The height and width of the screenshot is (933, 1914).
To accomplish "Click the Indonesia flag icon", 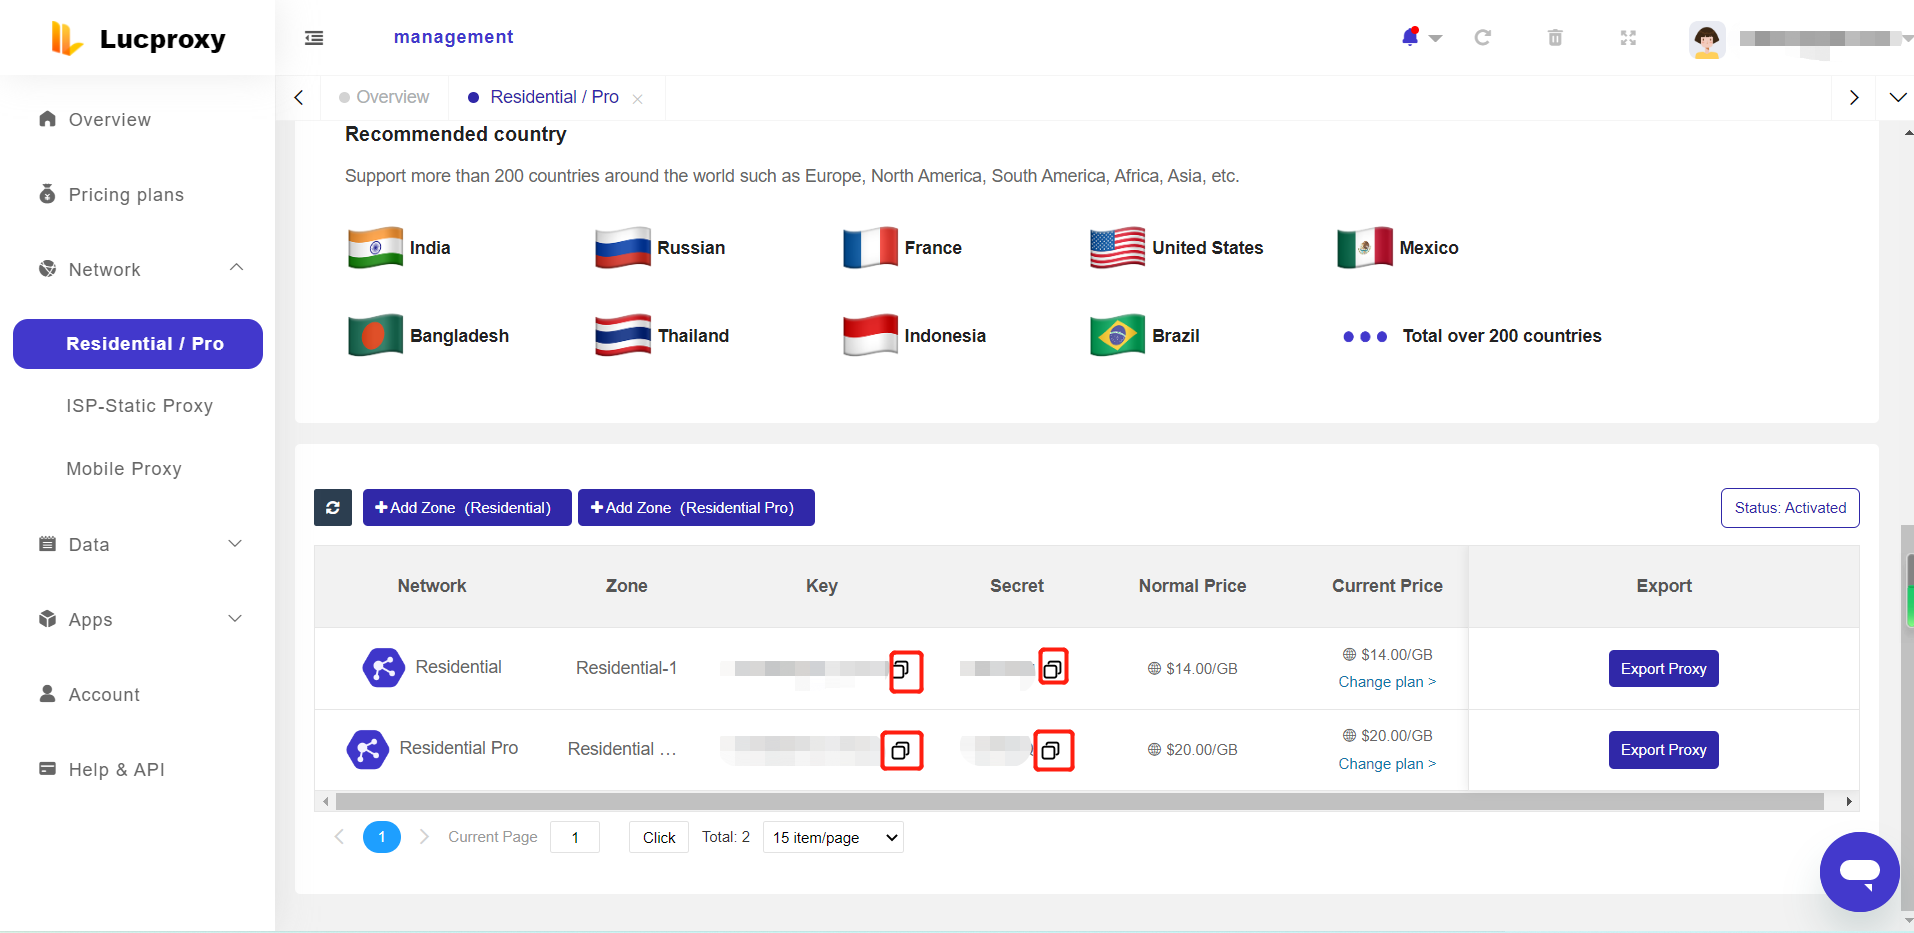I will [870, 335].
